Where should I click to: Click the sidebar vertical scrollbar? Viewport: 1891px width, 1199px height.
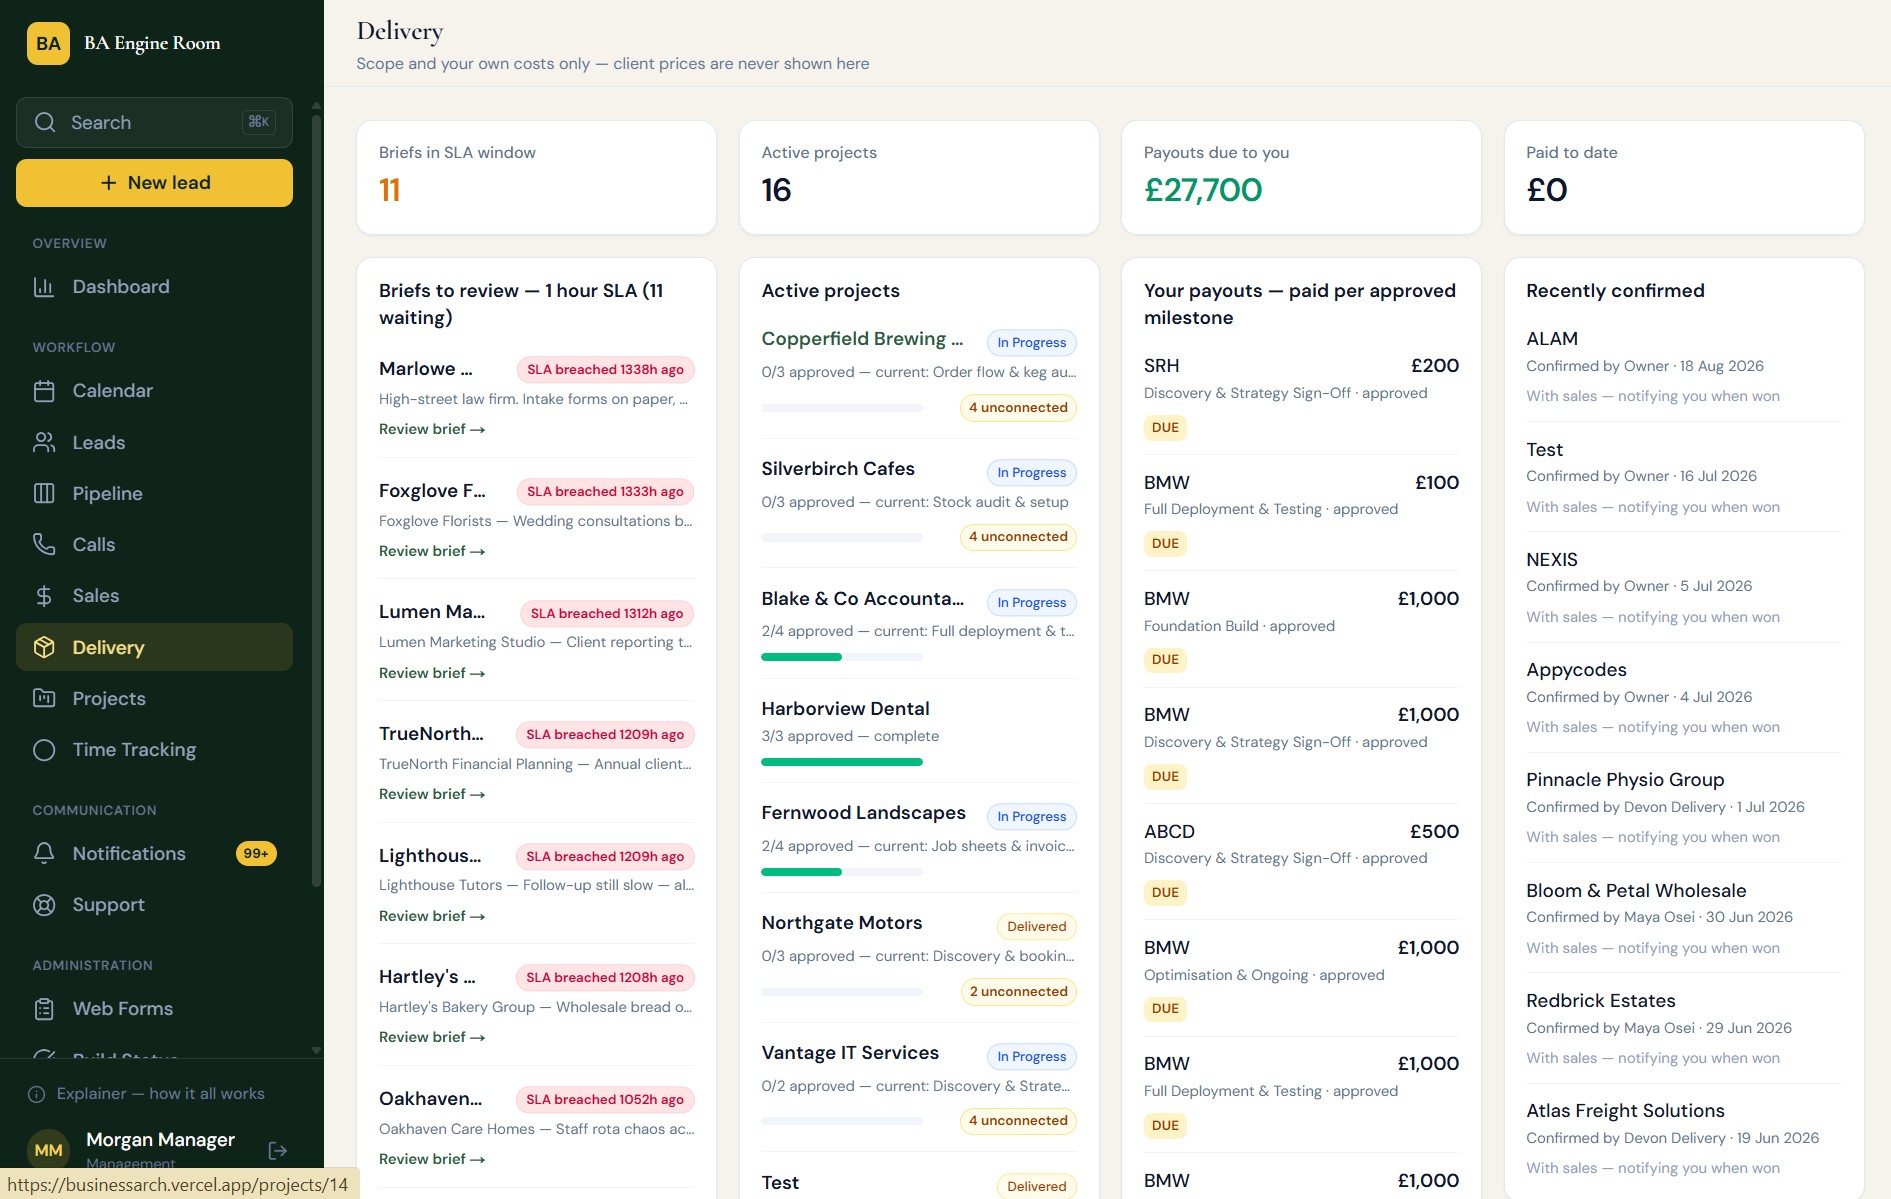[316, 500]
